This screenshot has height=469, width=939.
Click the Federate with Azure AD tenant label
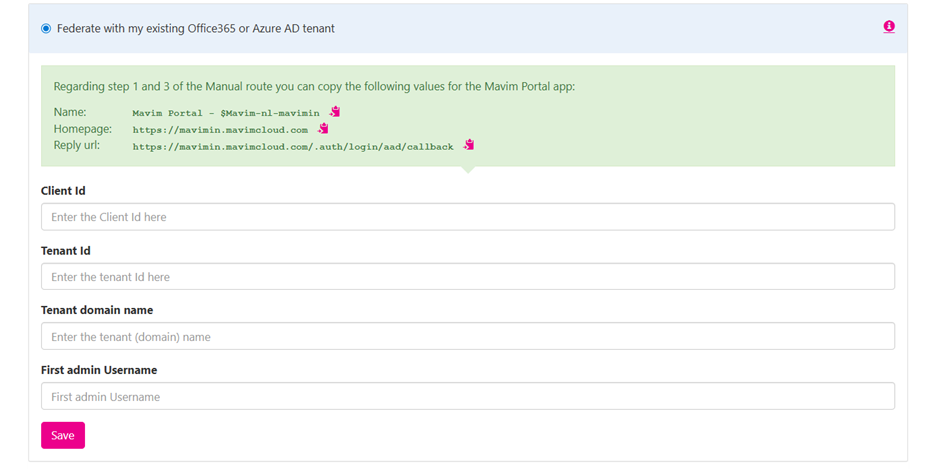pyautogui.click(x=196, y=29)
